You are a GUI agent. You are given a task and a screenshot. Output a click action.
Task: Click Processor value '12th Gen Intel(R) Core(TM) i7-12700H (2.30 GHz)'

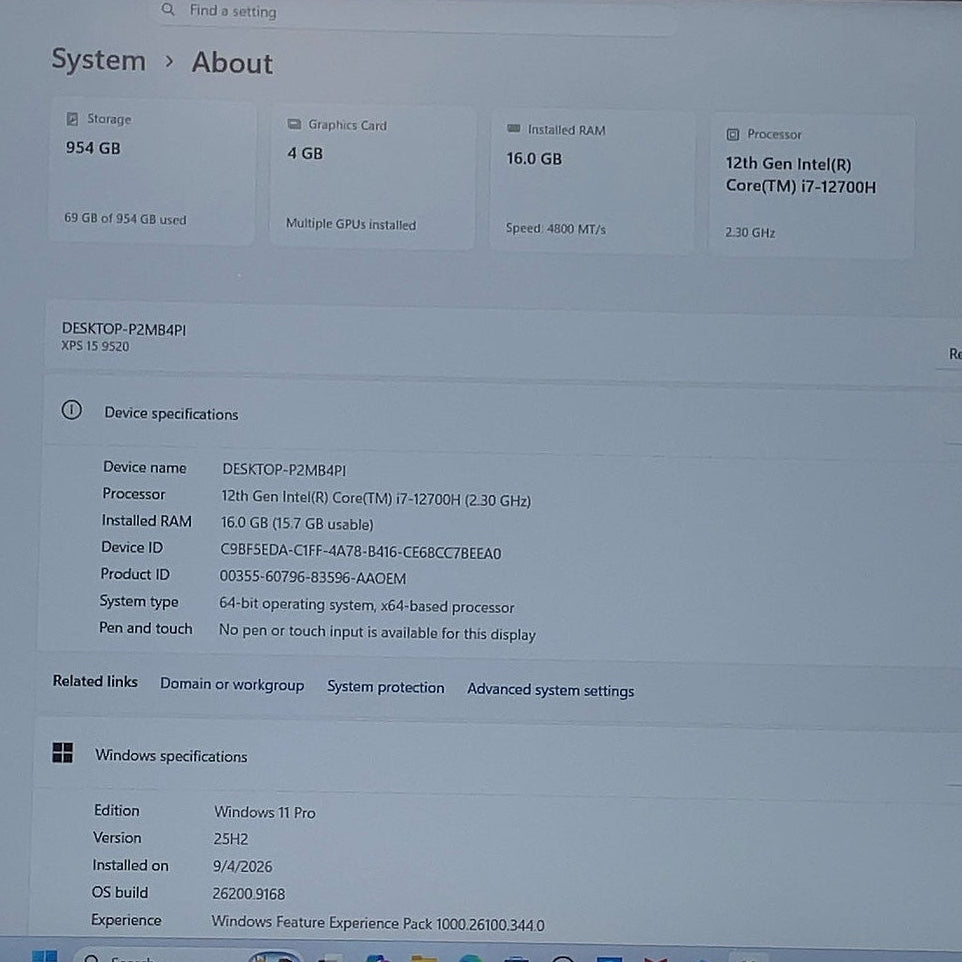tap(375, 499)
